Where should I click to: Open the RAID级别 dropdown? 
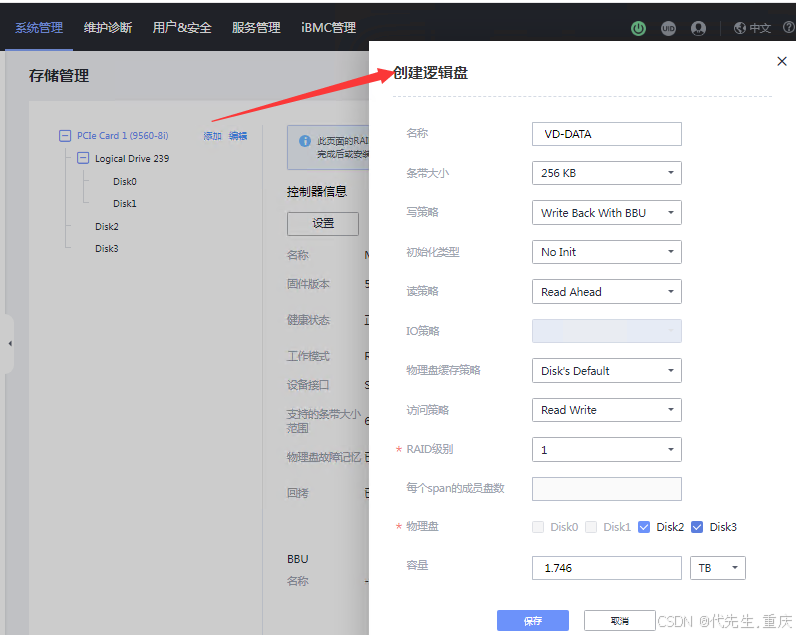point(607,450)
